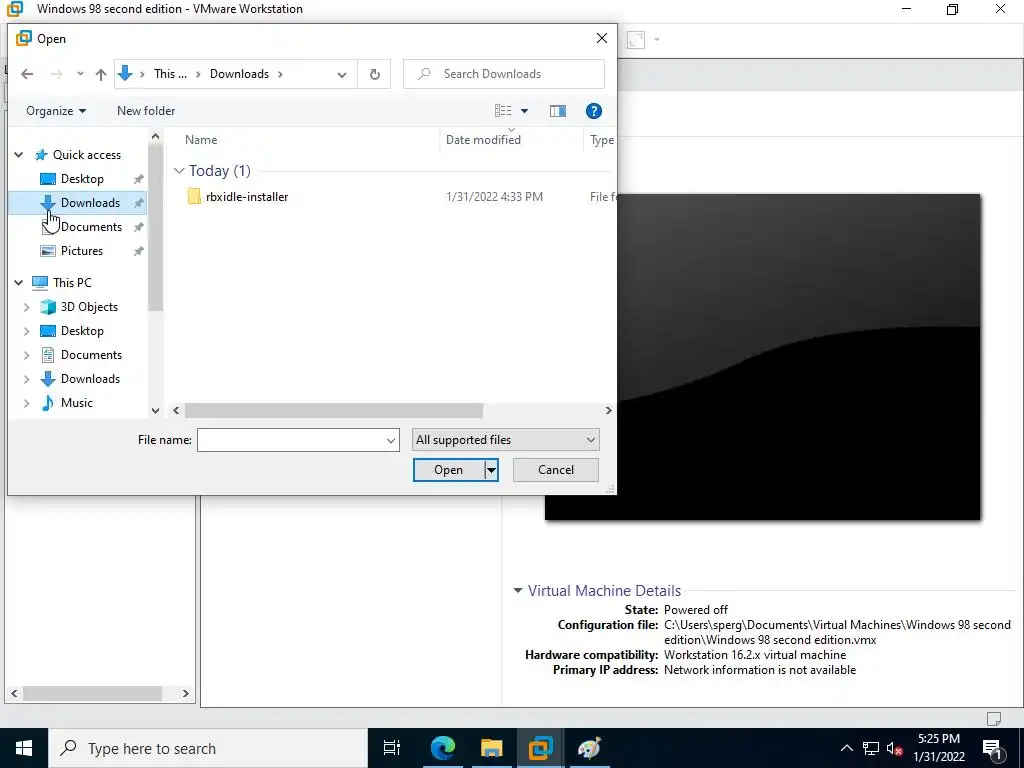
Task: Expand Documents under This PC
Action: (27, 355)
